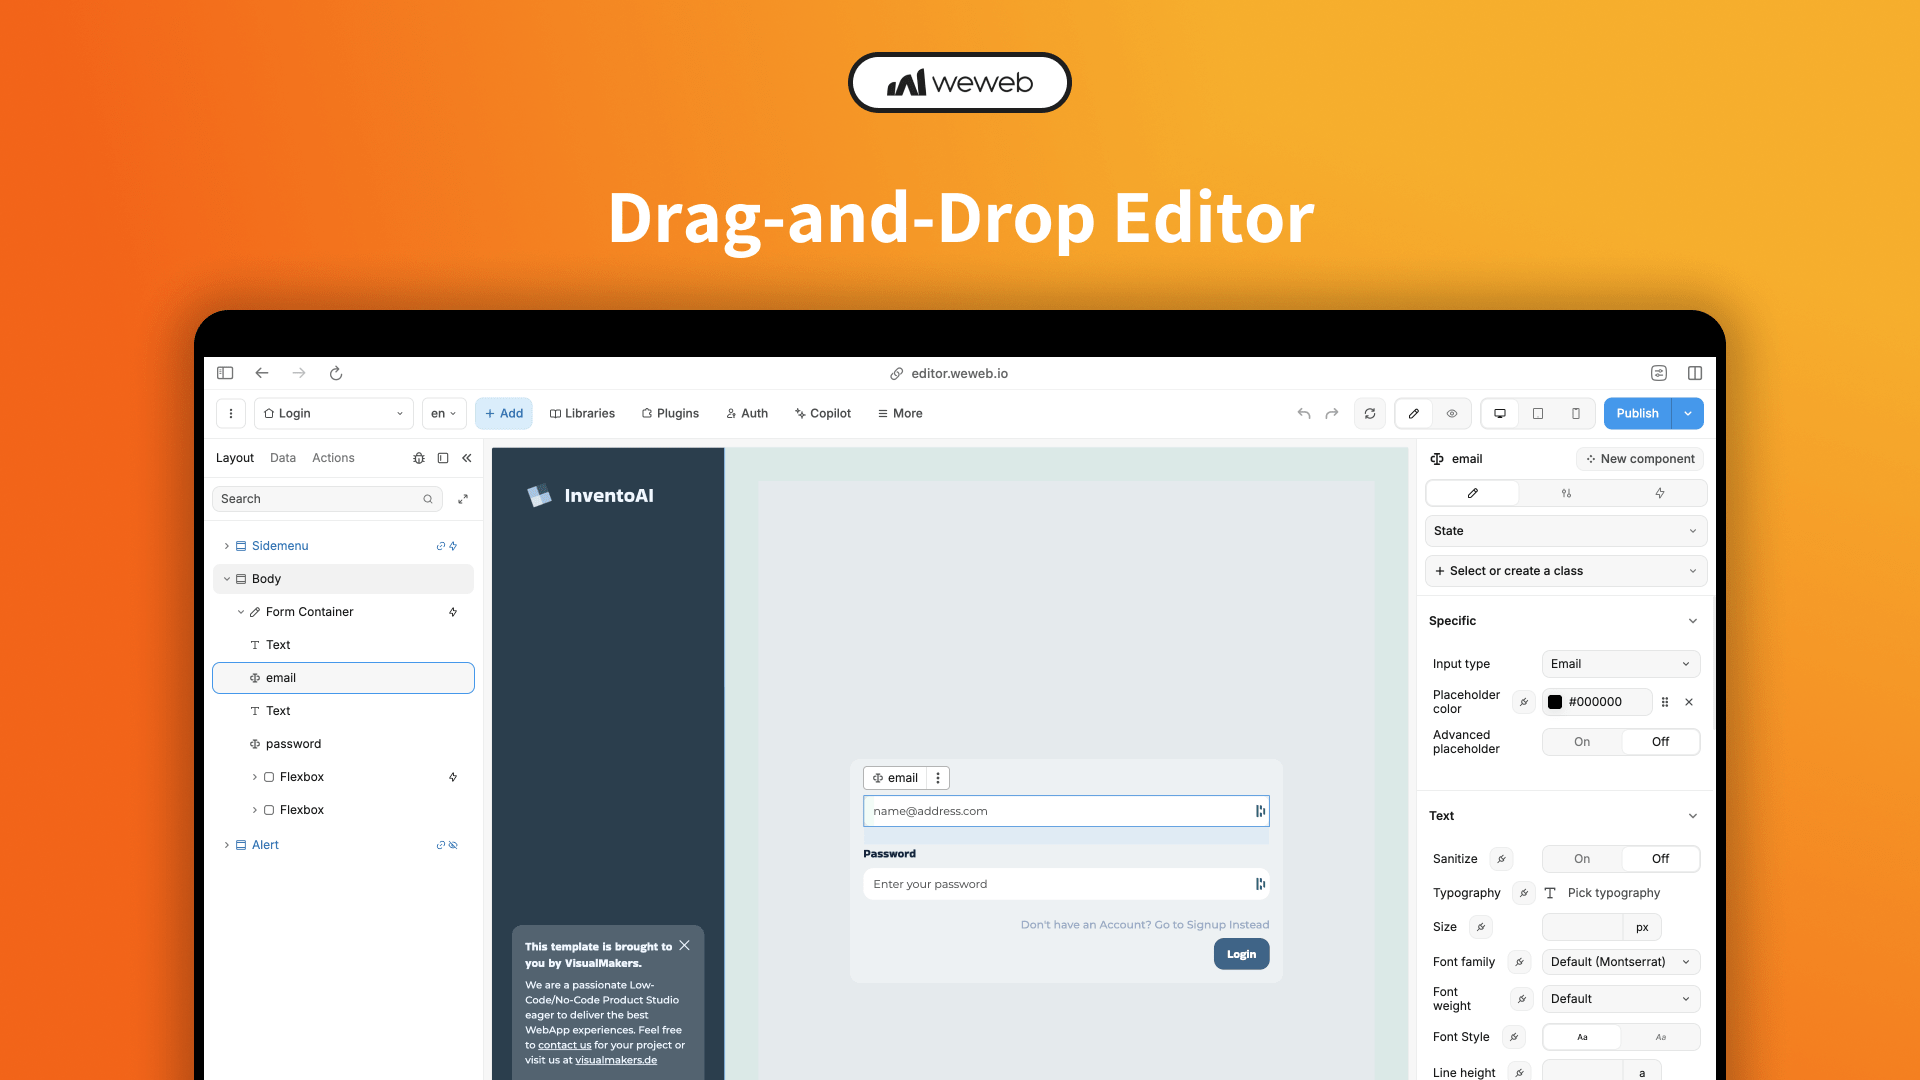Click bind icon next to Font family
Screen dimensions: 1920x1080
point(1519,962)
